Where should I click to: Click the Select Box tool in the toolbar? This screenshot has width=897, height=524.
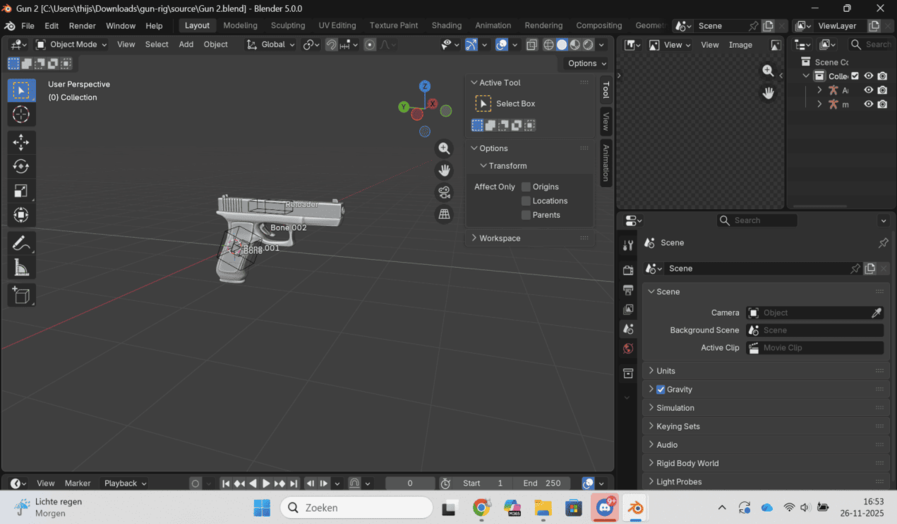21,90
